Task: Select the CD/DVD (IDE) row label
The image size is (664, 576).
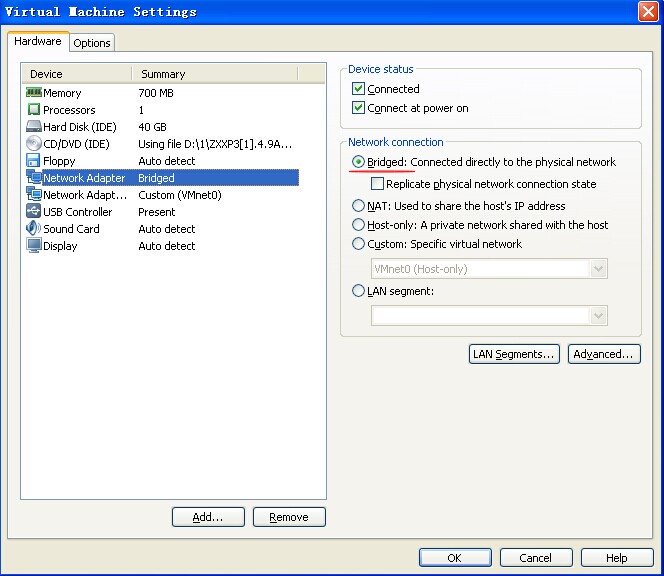Action: click(x=76, y=144)
